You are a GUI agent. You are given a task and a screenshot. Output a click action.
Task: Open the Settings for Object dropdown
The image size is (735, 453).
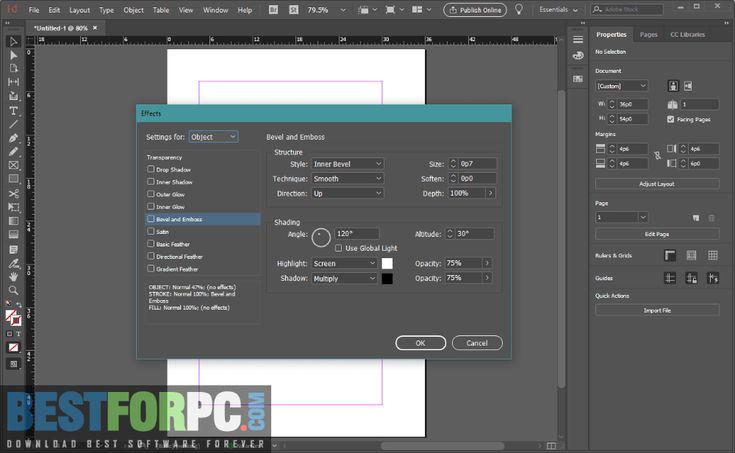(x=213, y=136)
